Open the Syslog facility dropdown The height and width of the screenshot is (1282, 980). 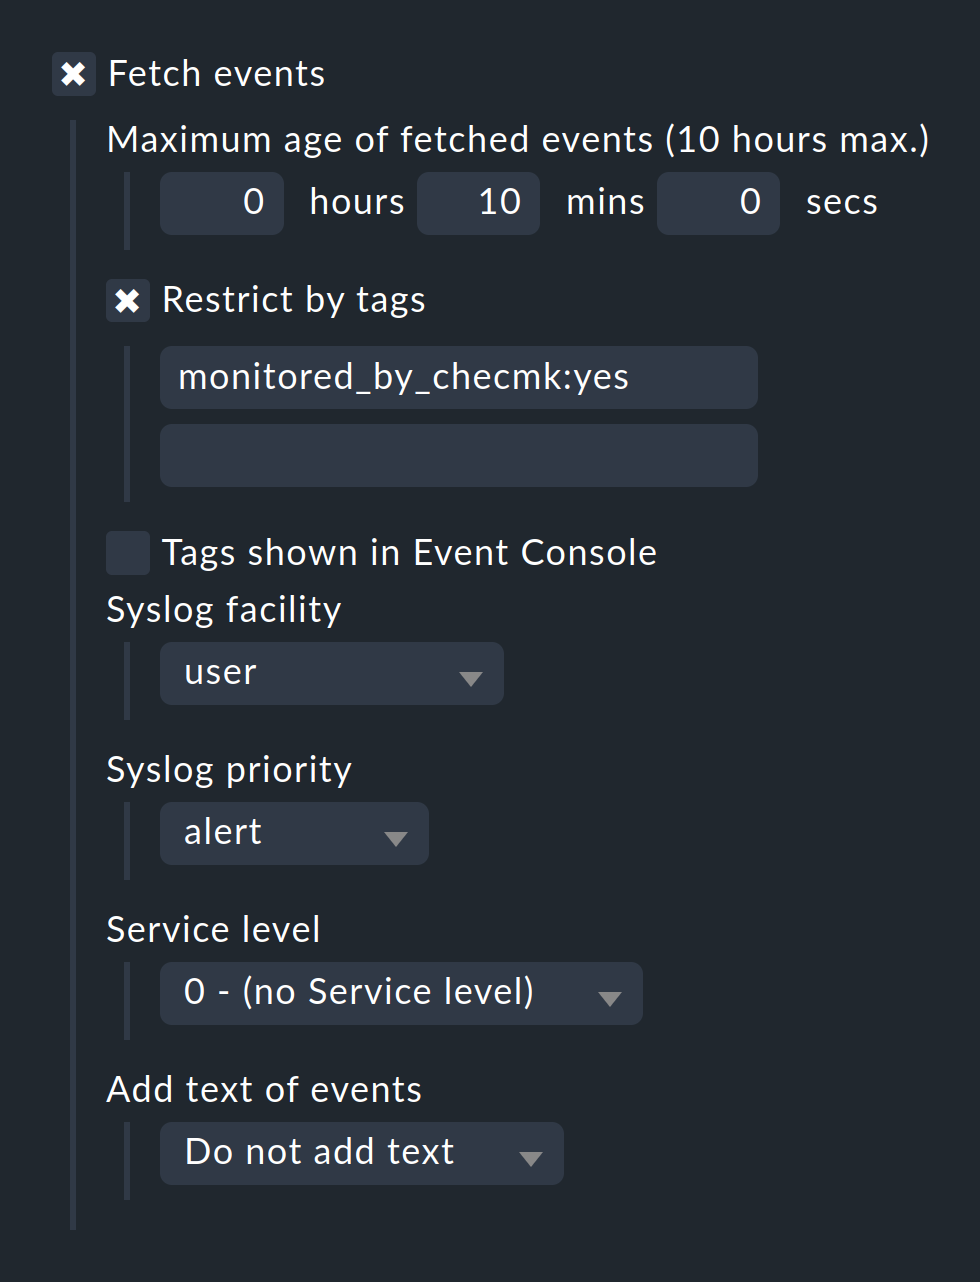point(330,673)
